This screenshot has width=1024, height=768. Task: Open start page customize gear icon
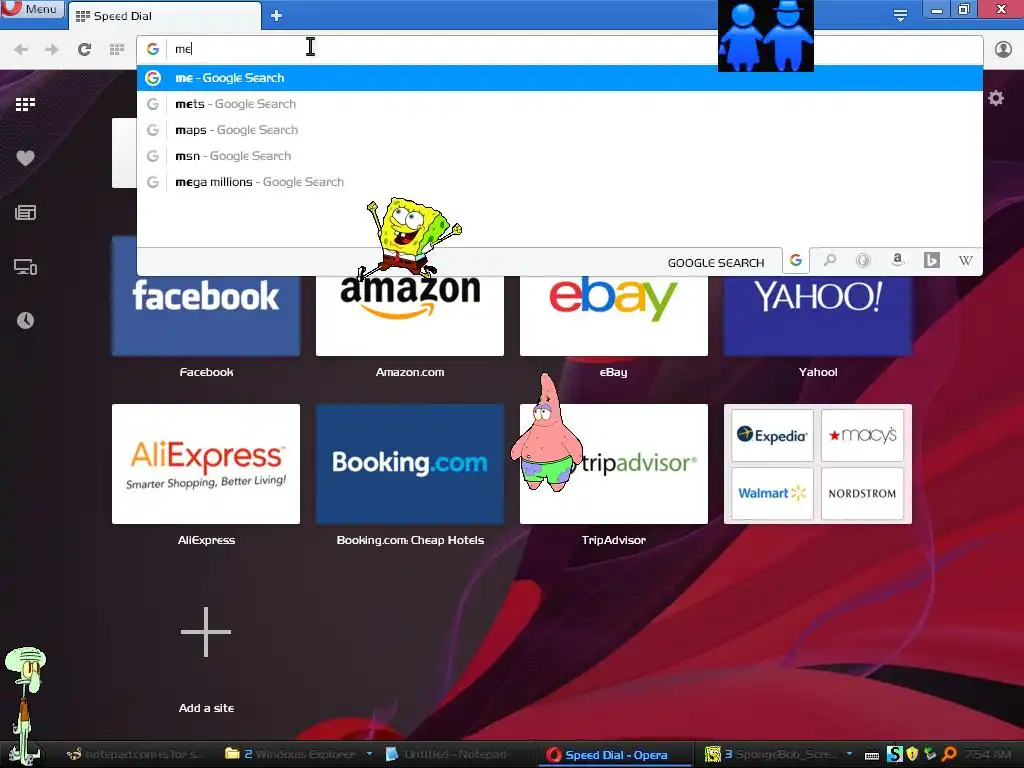[x=996, y=98]
